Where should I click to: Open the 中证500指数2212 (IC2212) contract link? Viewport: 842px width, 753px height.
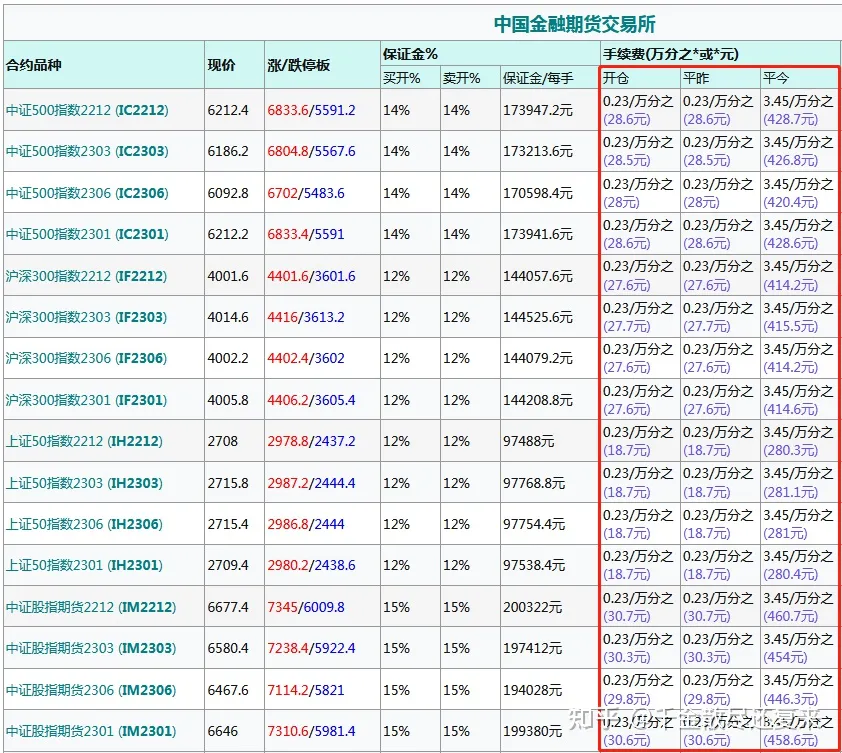[87, 110]
